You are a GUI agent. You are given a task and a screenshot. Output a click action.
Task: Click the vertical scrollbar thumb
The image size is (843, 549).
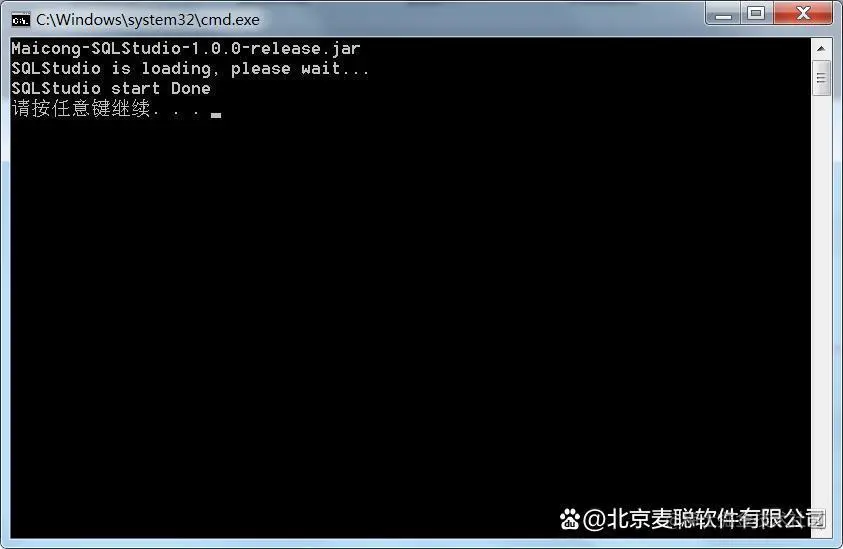coord(821,78)
